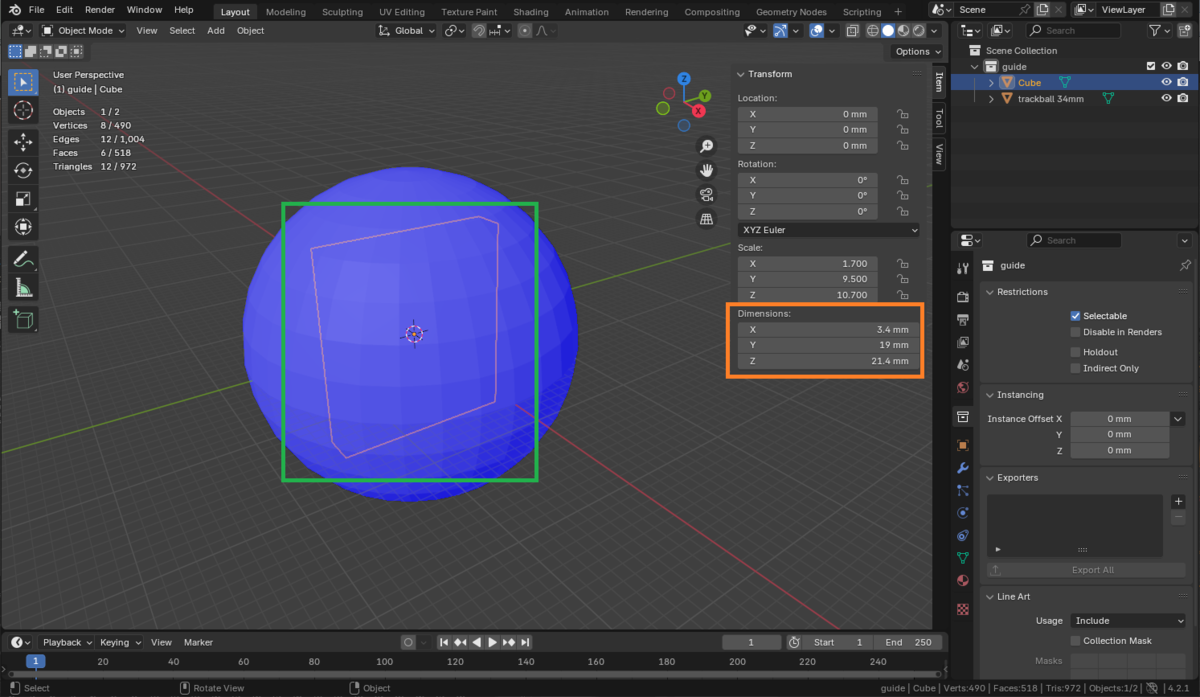
Task: Click the pan hand viewport gizmo
Action: (706, 170)
